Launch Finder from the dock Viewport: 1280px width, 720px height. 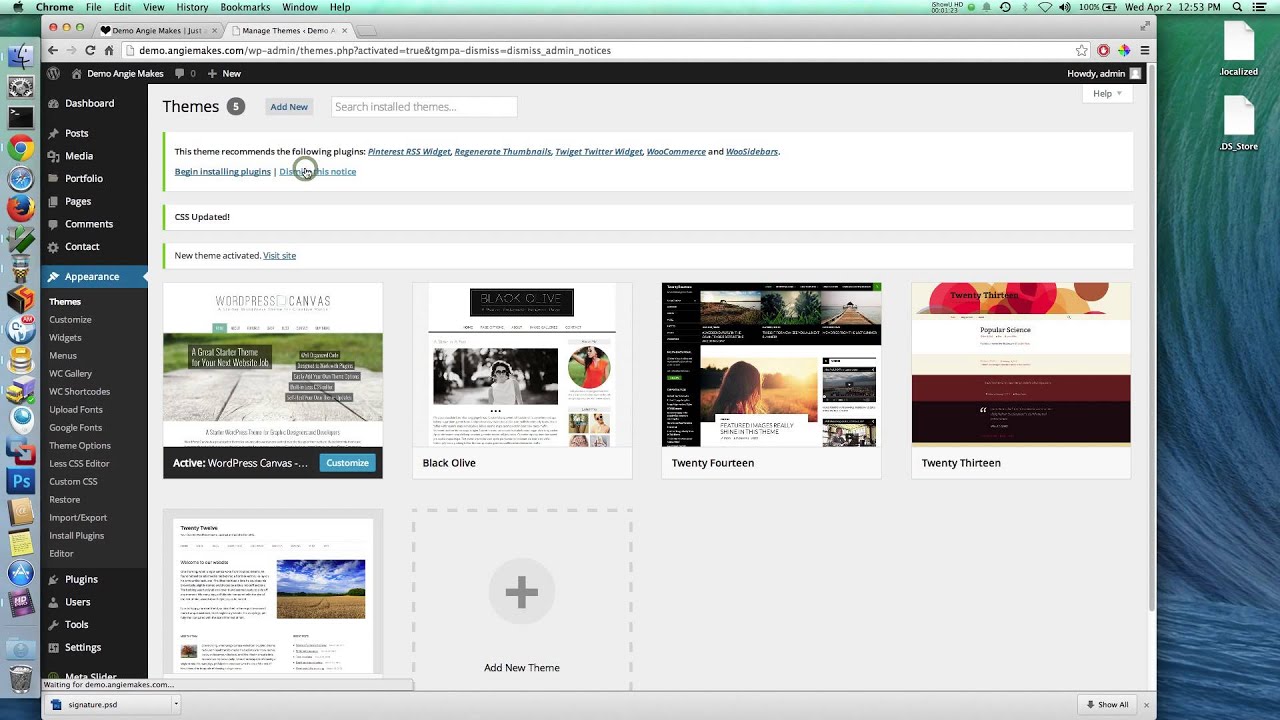click(x=20, y=55)
